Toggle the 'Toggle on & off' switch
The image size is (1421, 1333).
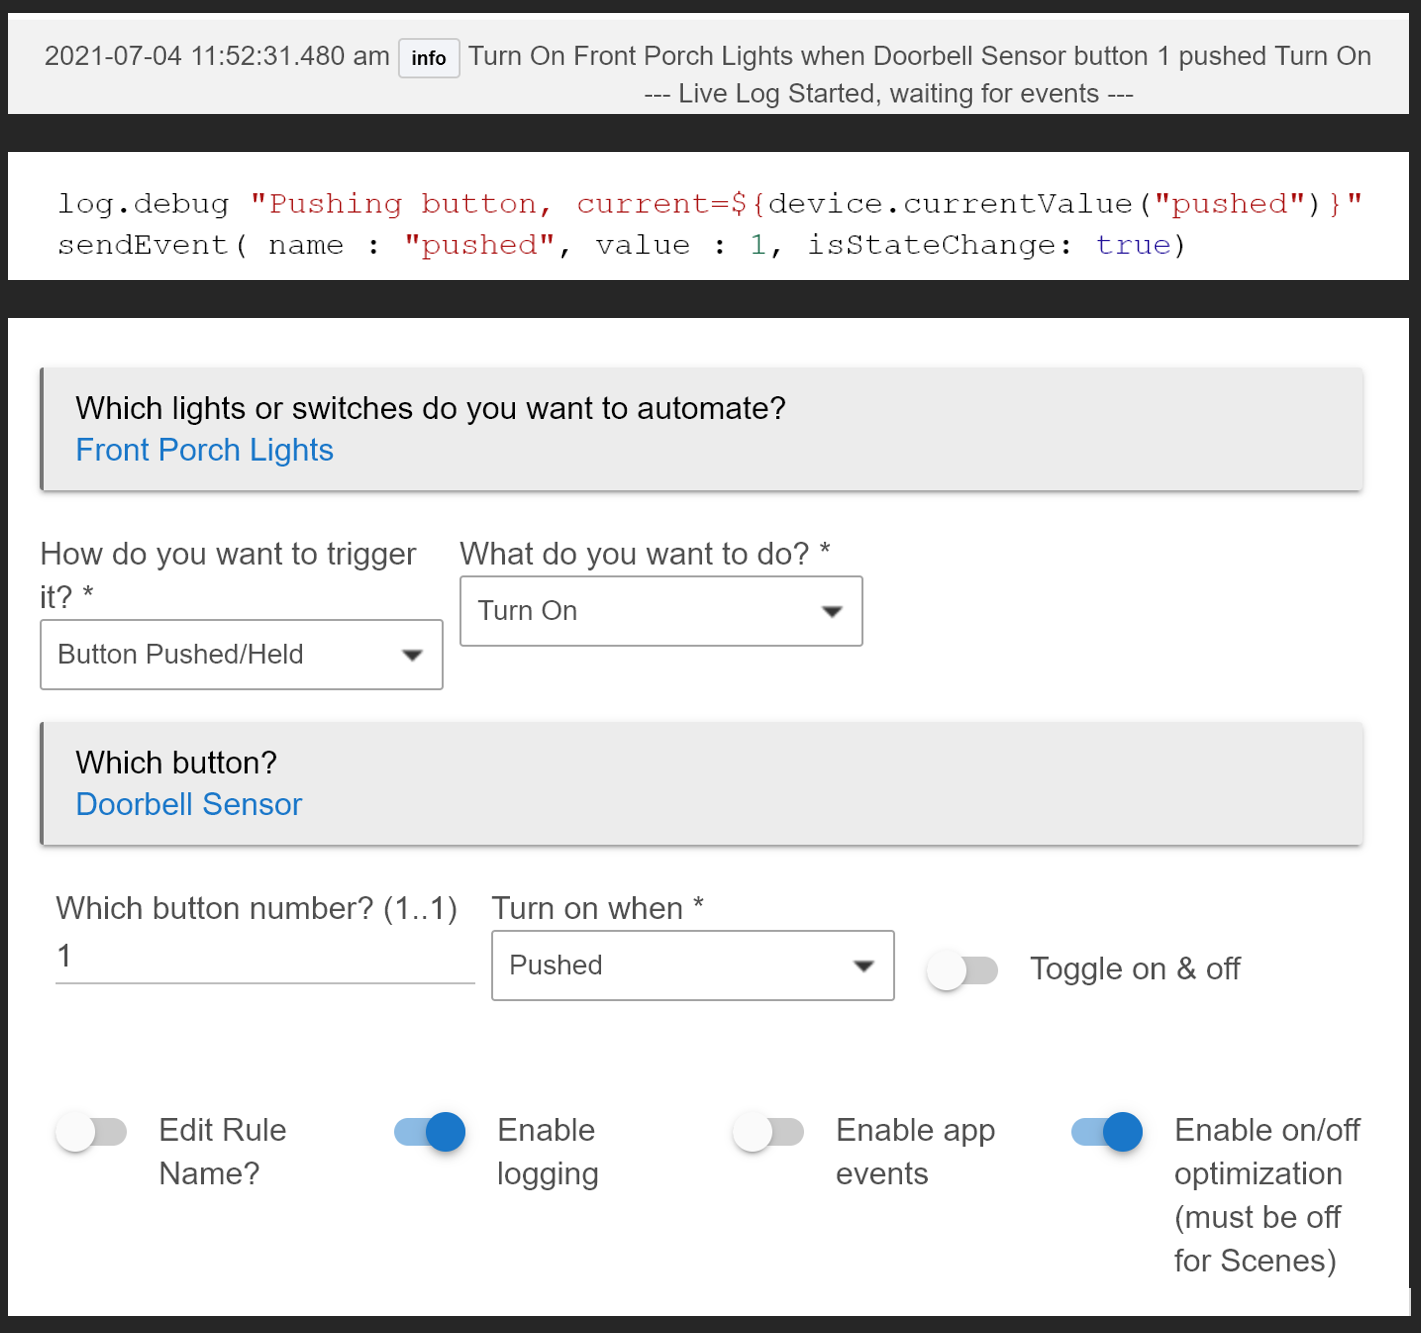click(962, 970)
